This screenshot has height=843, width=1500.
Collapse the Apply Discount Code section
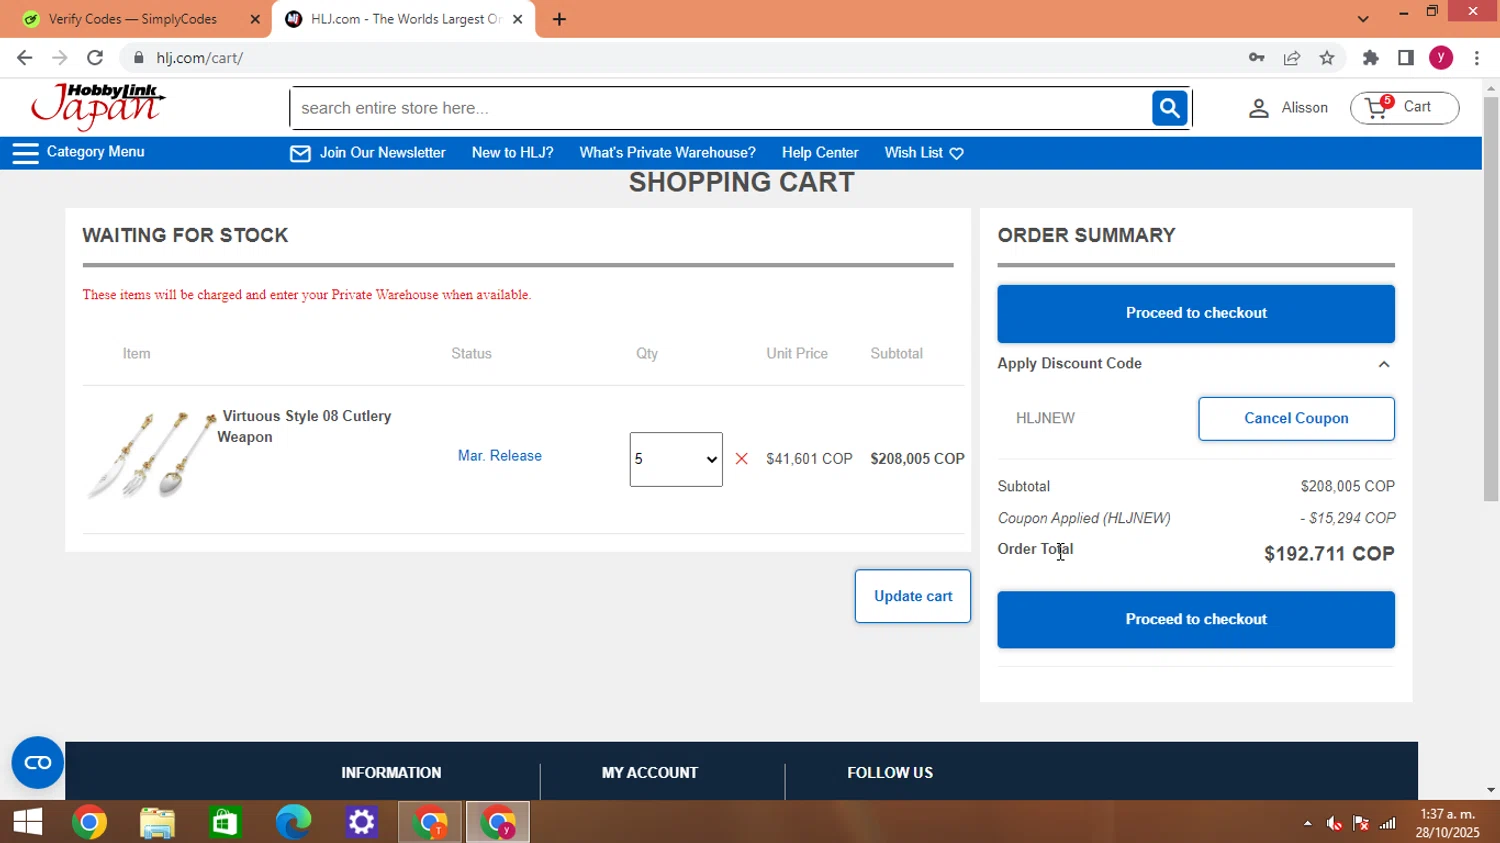(1384, 364)
